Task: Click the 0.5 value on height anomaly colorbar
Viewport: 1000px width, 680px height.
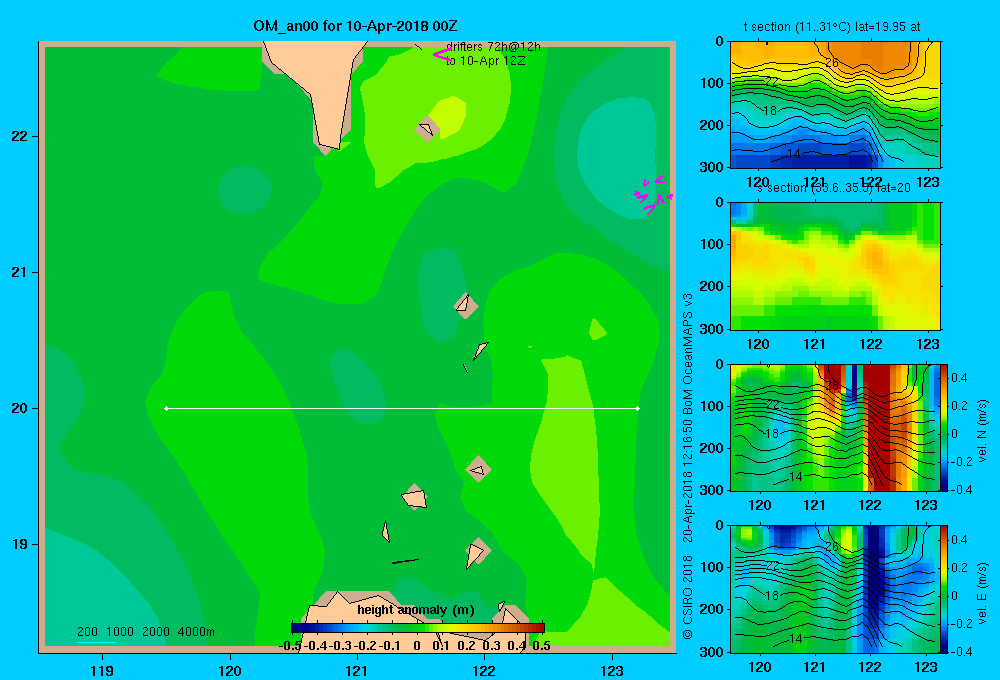Action: pyautogui.click(x=541, y=646)
